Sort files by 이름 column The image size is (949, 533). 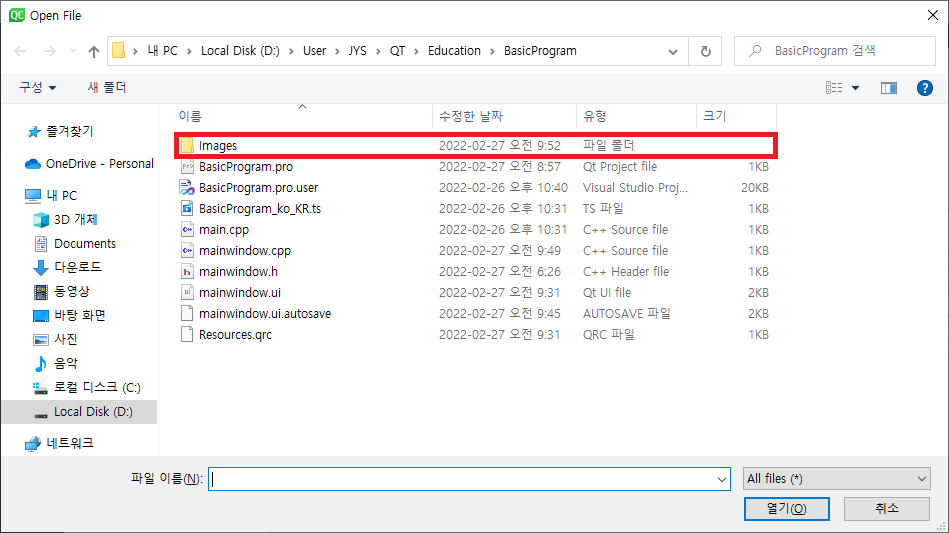tap(190, 116)
